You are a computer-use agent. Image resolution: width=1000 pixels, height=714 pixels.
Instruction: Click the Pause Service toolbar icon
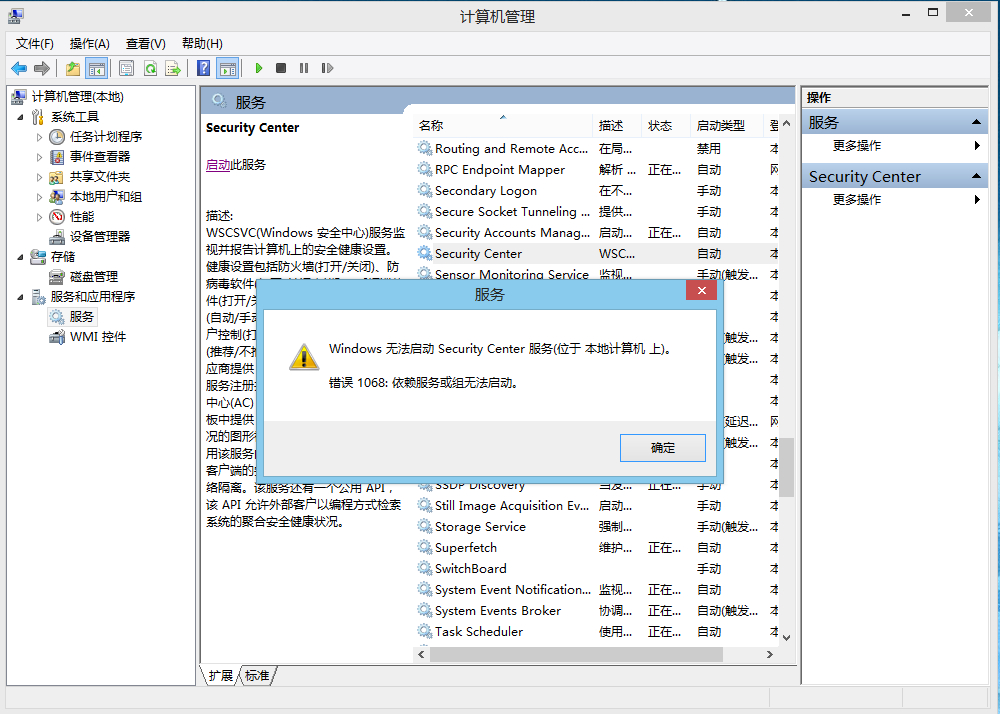304,68
